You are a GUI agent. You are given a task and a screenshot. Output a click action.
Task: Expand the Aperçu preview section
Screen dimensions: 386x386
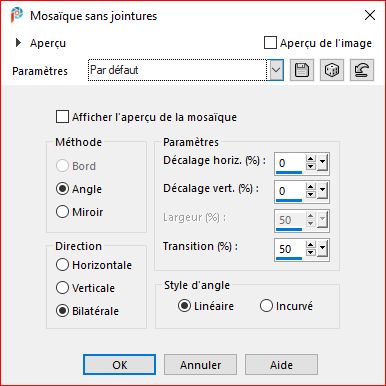[18, 43]
